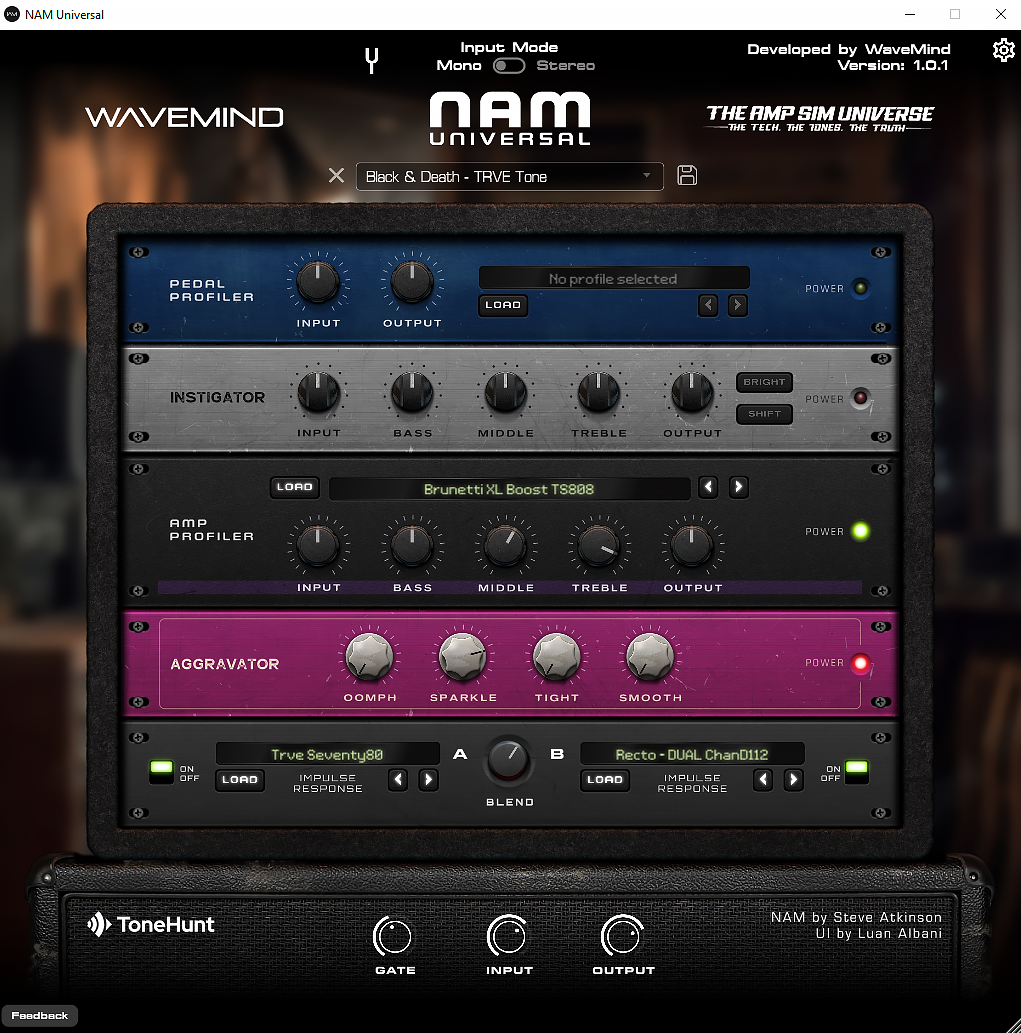Image resolution: width=1021 pixels, height=1033 pixels.
Task: Click the bottom INPUT knob
Action: (x=507, y=935)
